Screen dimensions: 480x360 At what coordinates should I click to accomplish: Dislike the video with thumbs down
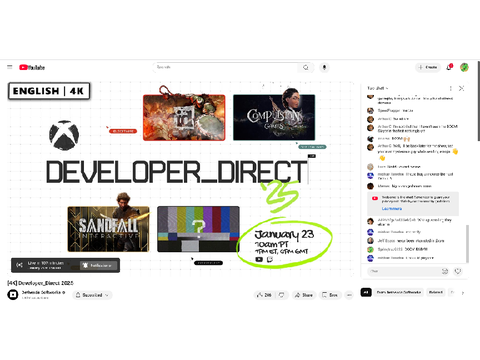pos(282,295)
